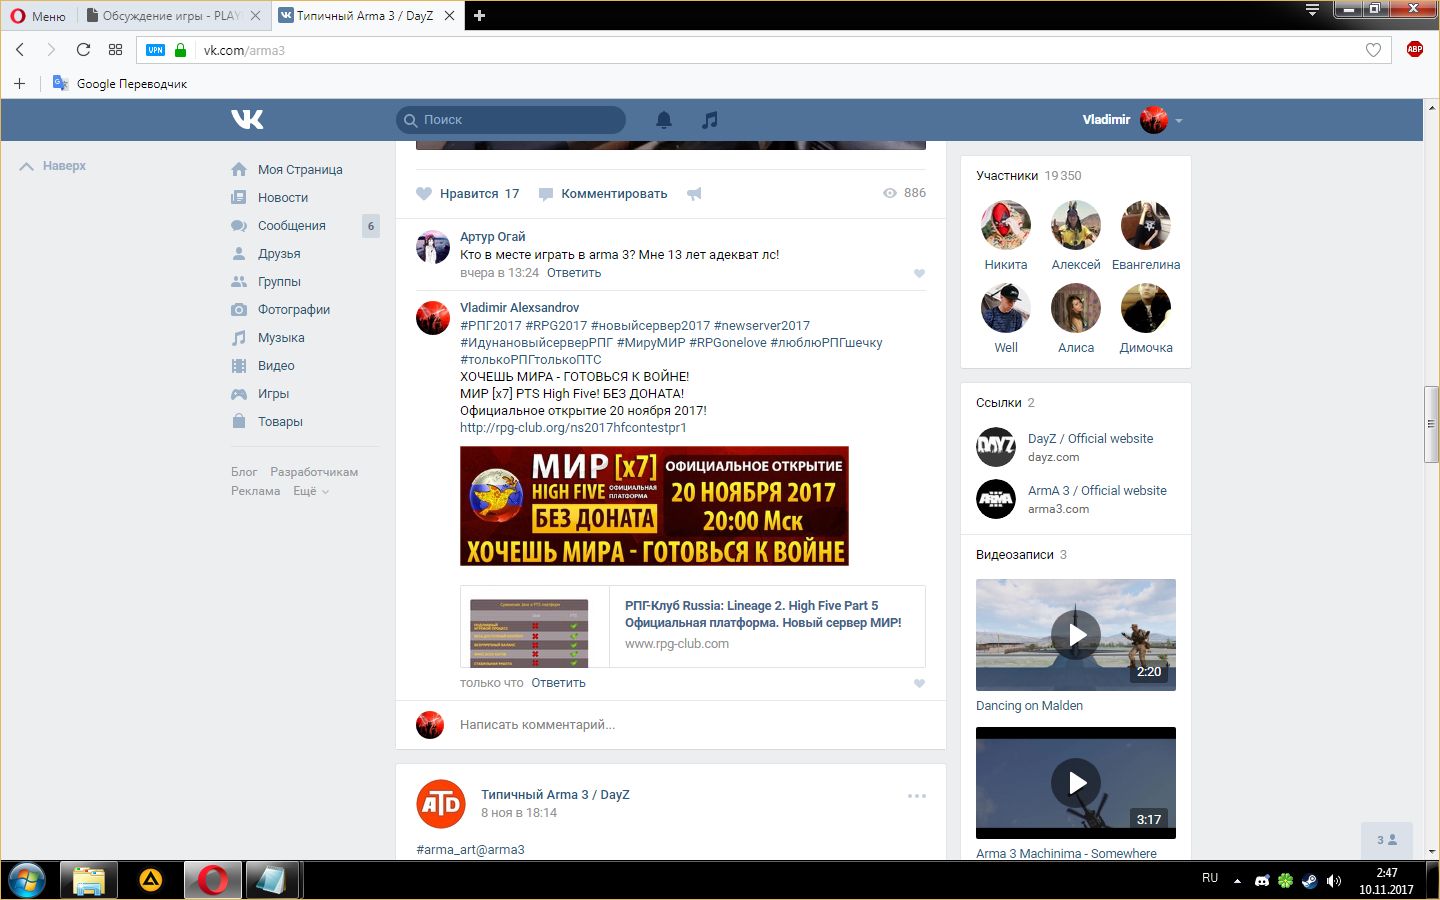
Task: Open ArmA 3 / Official website link
Action: tap(1097, 491)
